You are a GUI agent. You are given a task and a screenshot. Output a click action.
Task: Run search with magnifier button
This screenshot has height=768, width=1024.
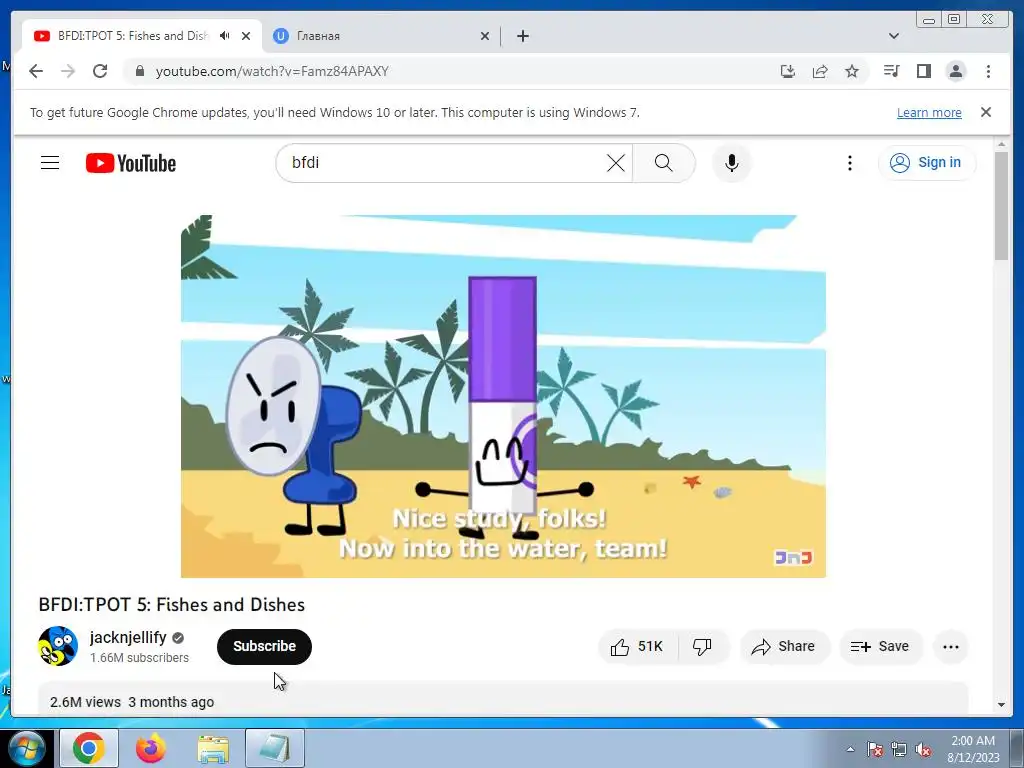click(664, 163)
